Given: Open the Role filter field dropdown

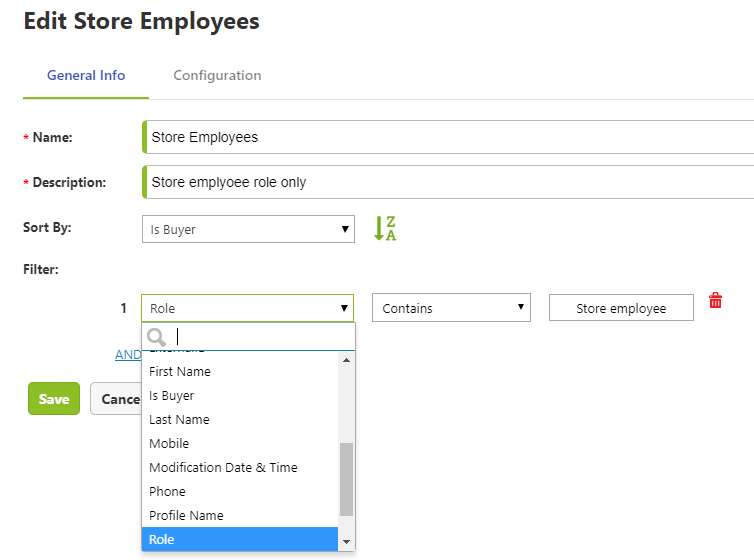Looking at the screenshot, I should point(247,308).
